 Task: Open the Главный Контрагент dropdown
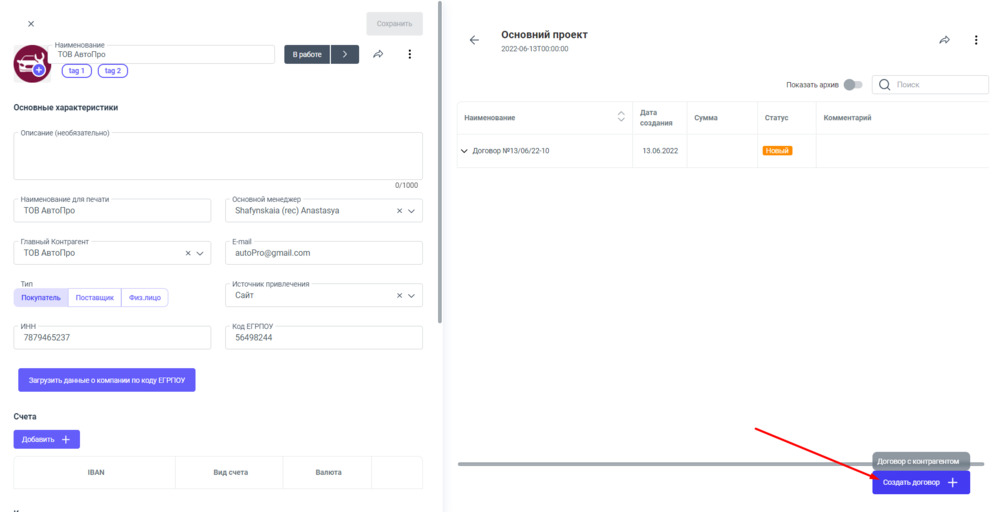click(x=201, y=254)
